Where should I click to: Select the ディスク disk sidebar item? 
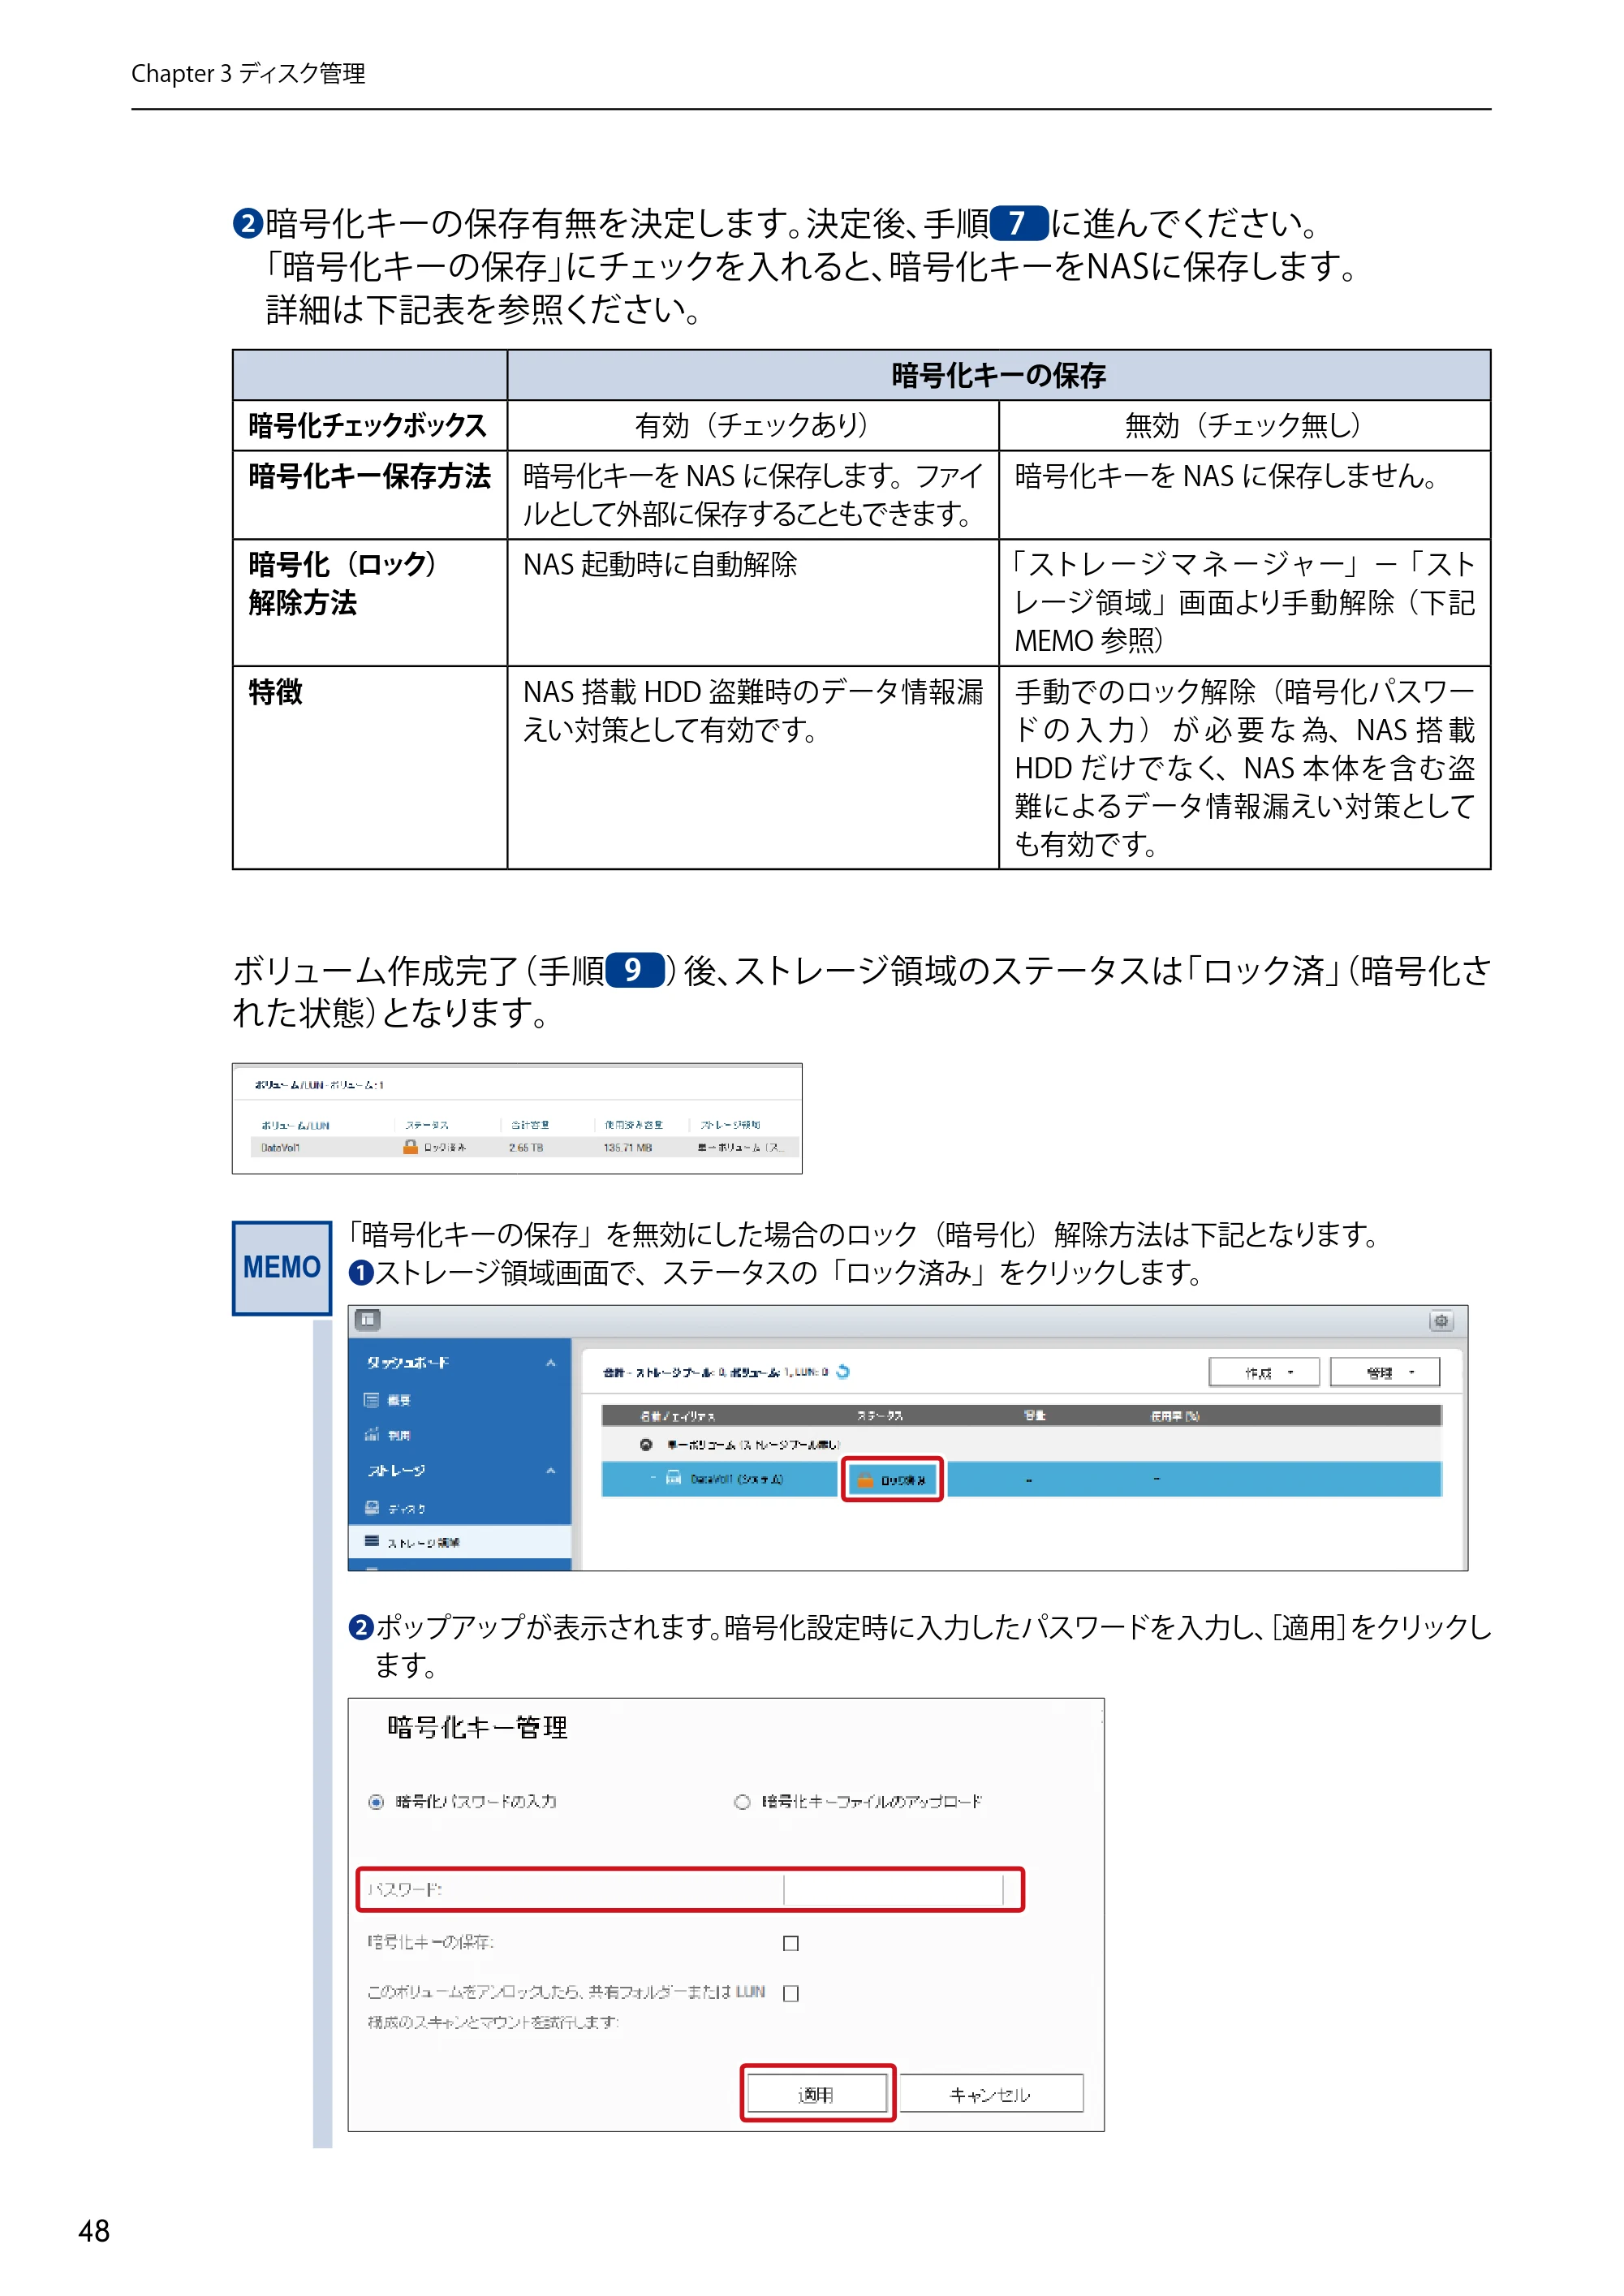pyautogui.click(x=395, y=1508)
